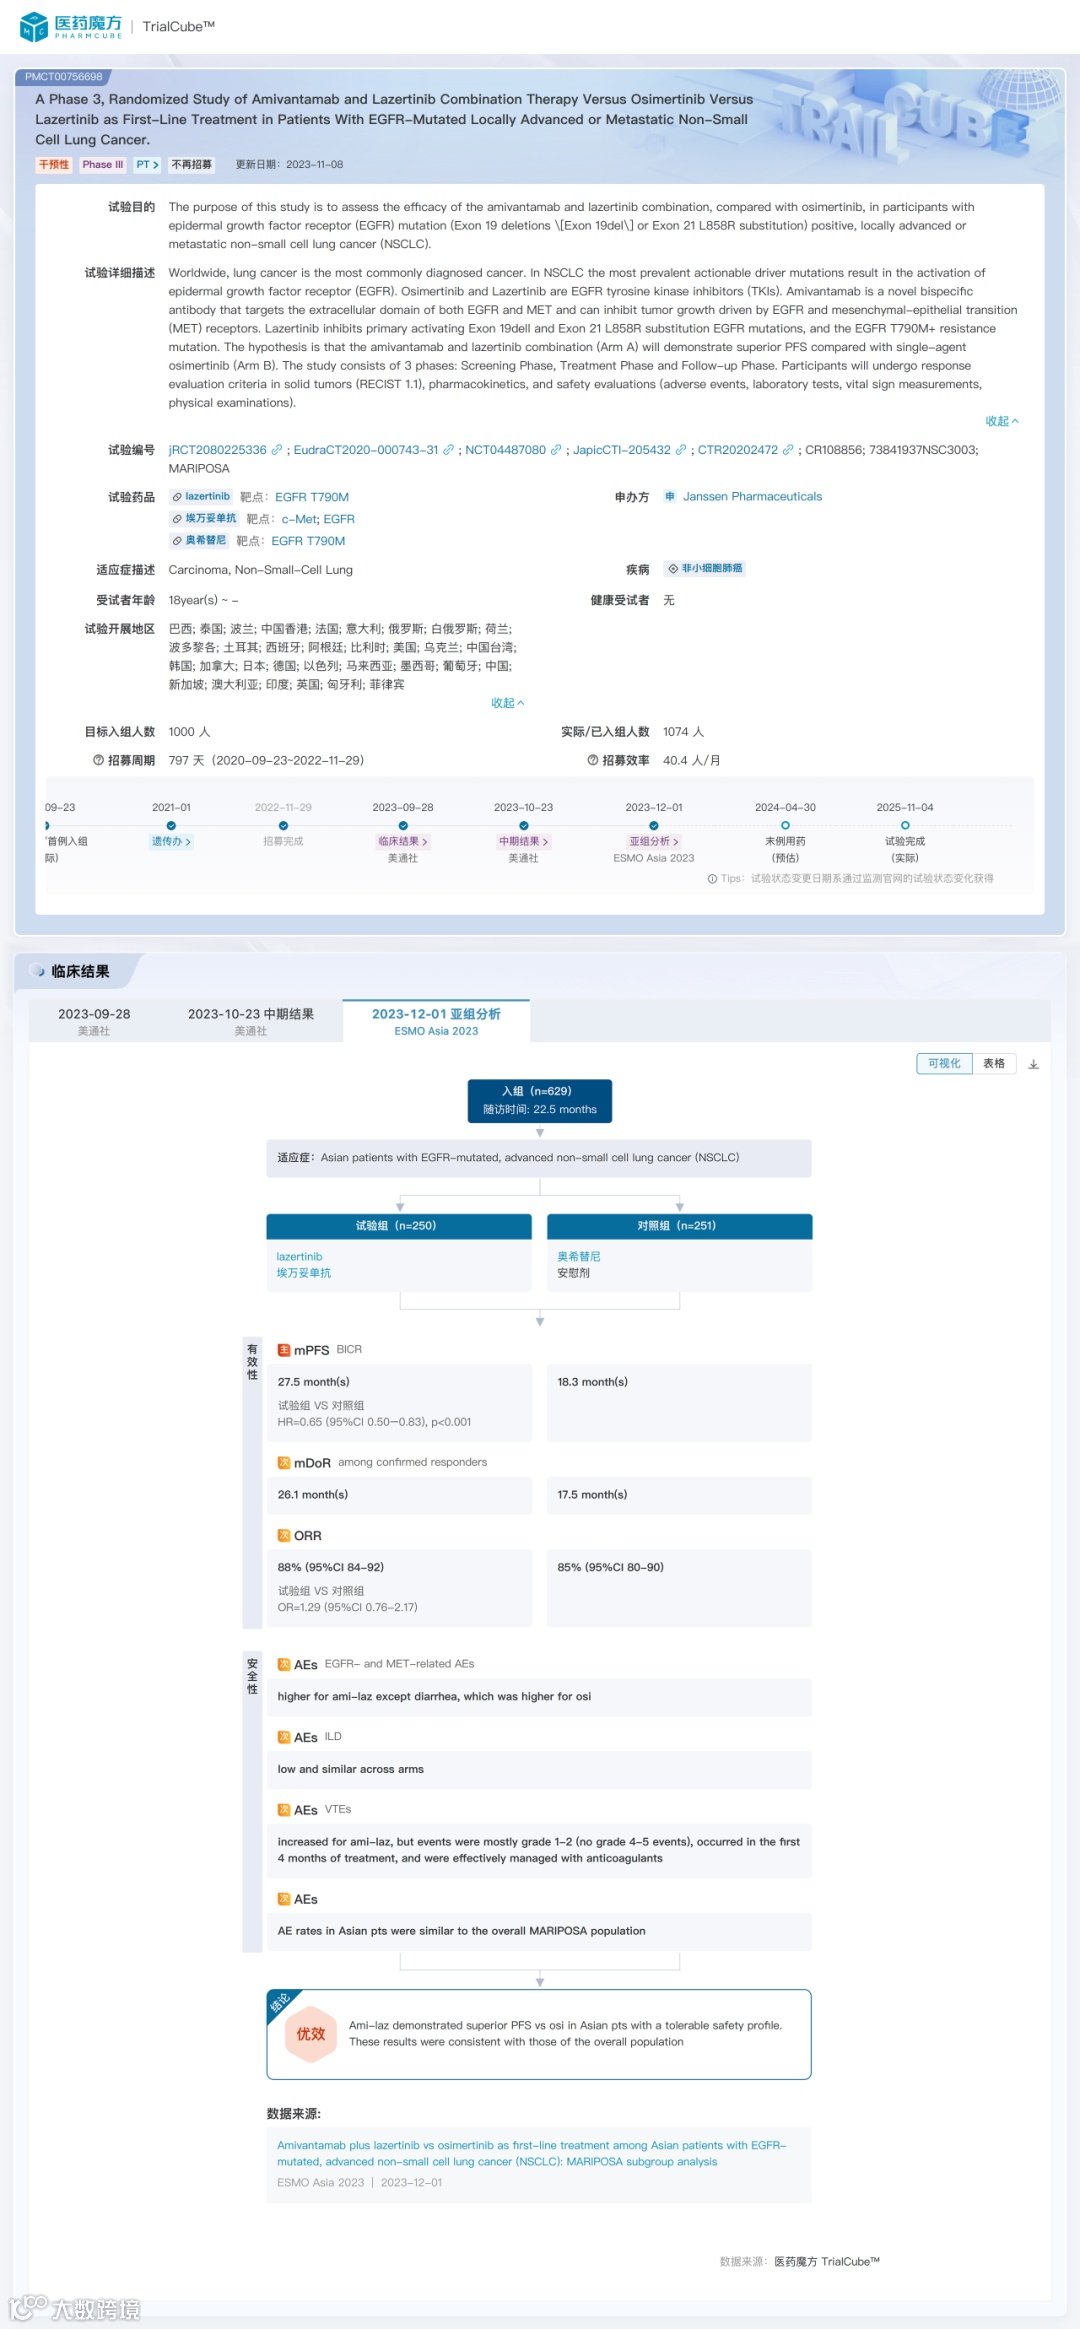
Task: Select the 2023-09-28 美通社 results tab
Action: point(94,1021)
